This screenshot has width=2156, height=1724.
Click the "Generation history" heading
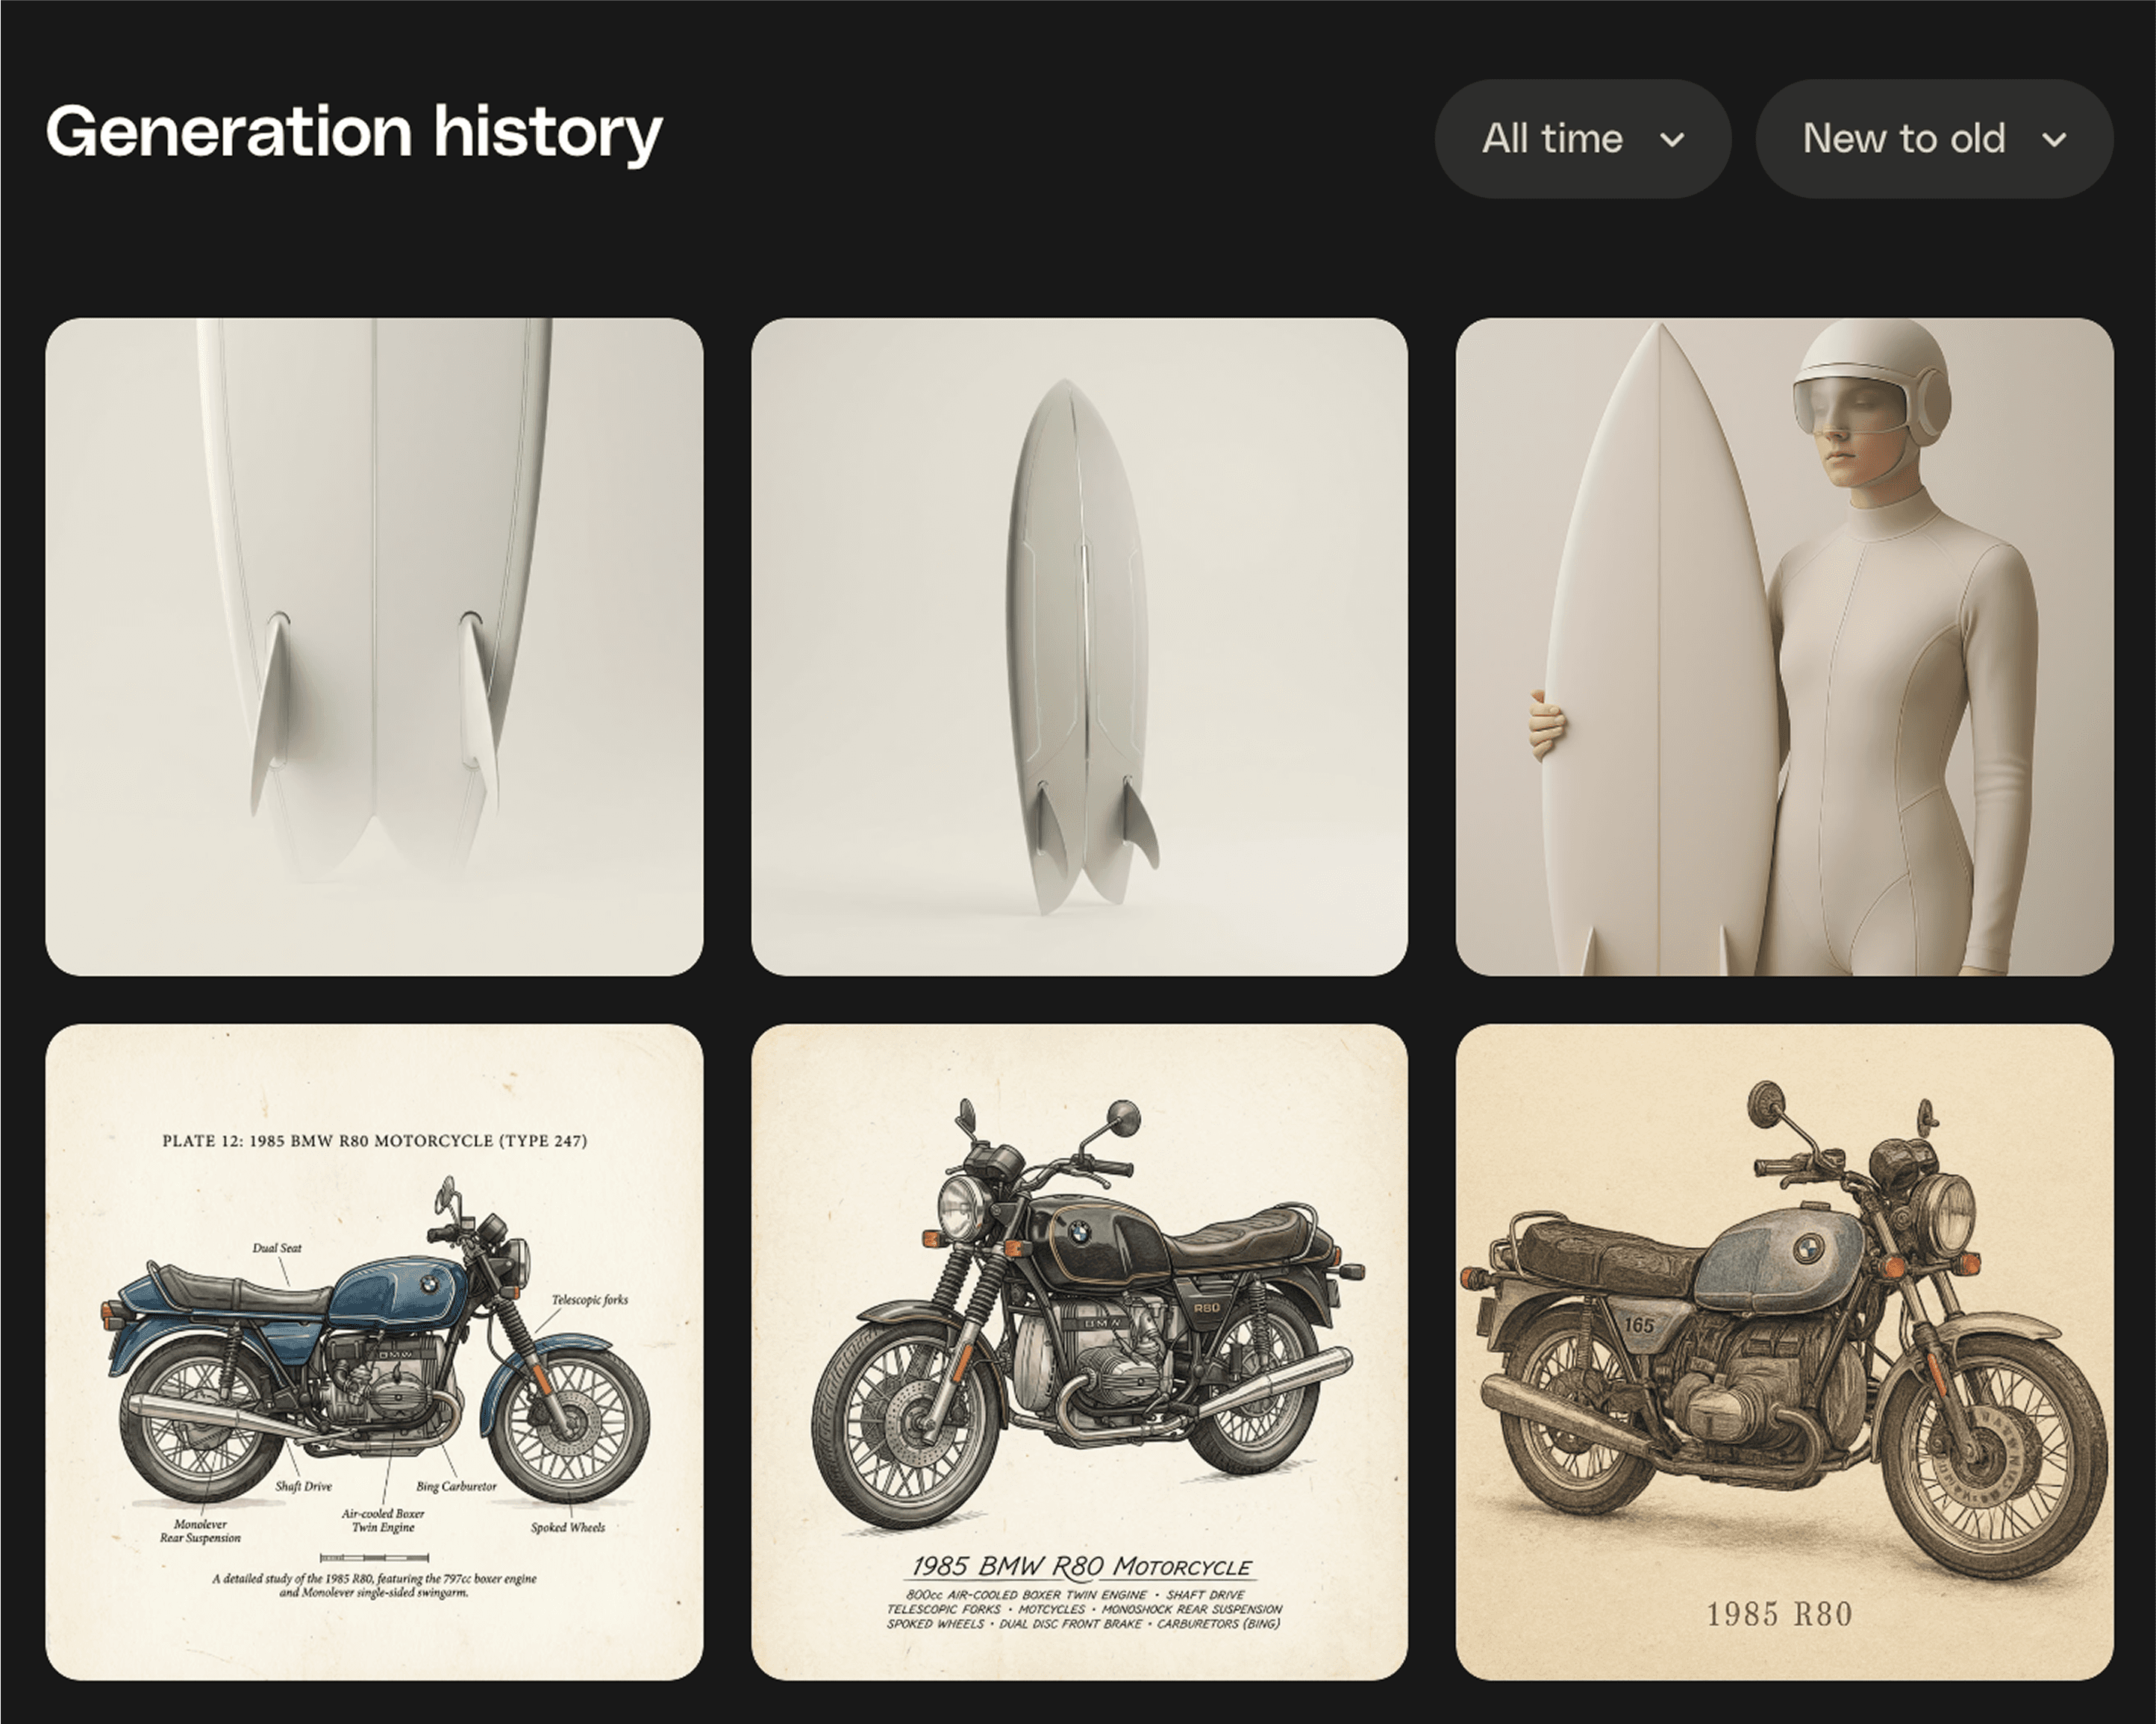click(354, 132)
